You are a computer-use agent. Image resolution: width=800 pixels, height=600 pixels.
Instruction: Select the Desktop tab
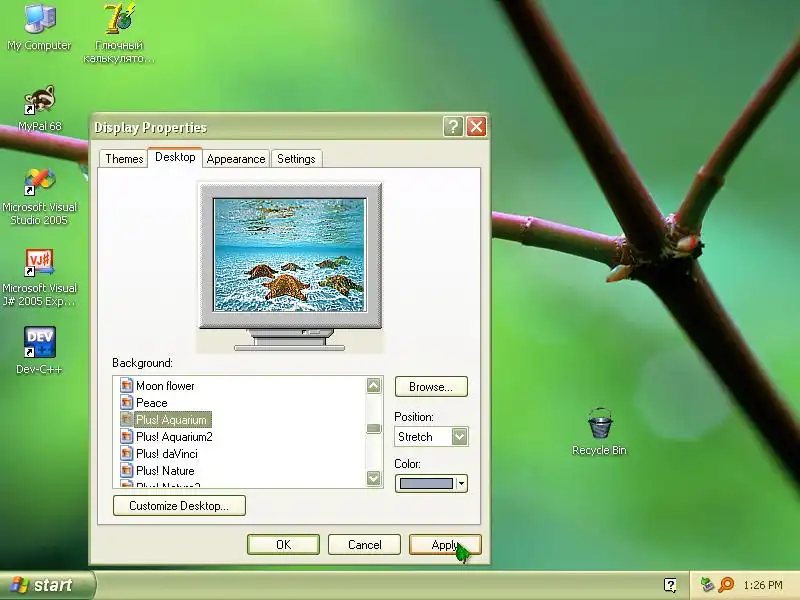coord(175,157)
